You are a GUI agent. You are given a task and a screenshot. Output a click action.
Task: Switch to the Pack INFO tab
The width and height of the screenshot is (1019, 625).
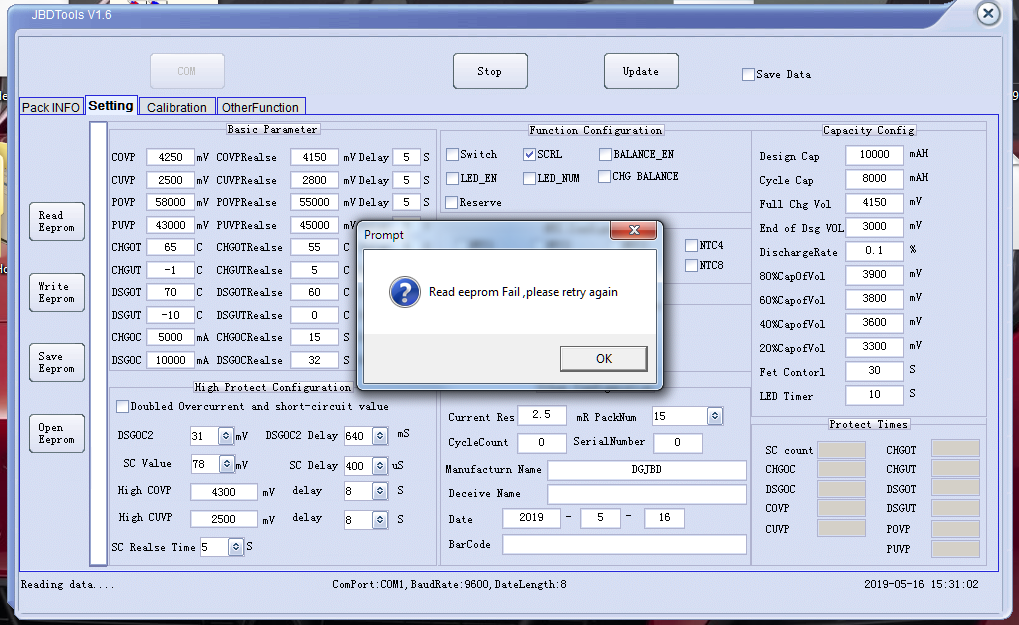(x=51, y=107)
